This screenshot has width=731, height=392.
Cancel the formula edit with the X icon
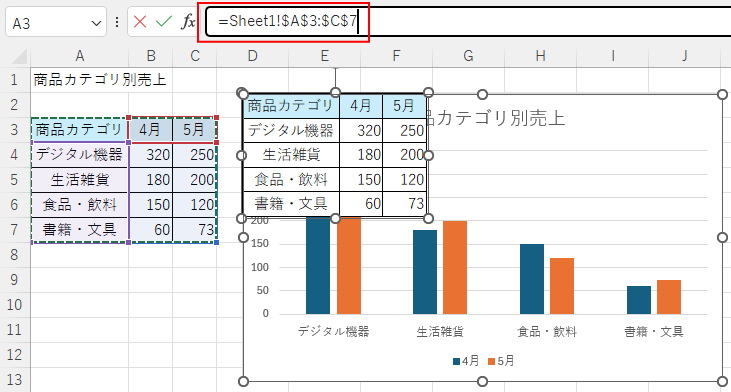[x=140, y=21]
